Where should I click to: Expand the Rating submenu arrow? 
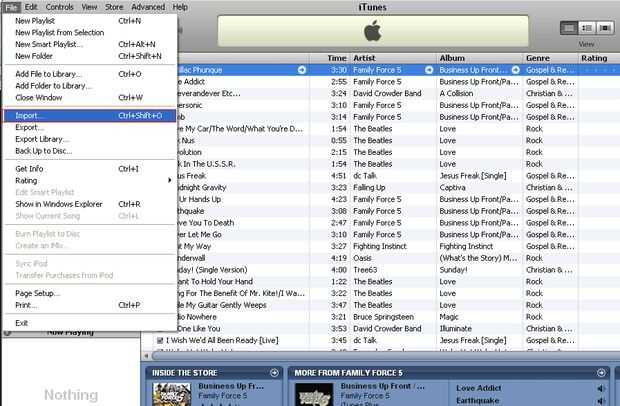(x=170, y=180)
